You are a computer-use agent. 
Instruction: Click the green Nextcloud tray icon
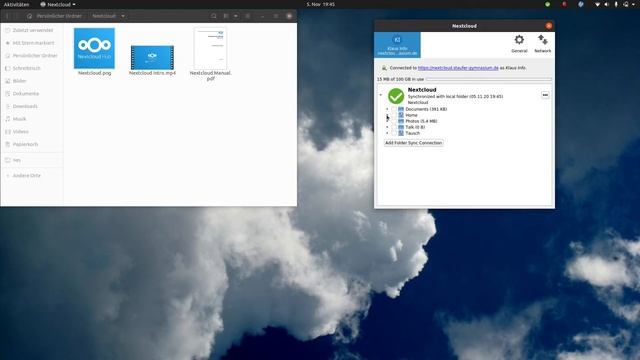point(547,4)
